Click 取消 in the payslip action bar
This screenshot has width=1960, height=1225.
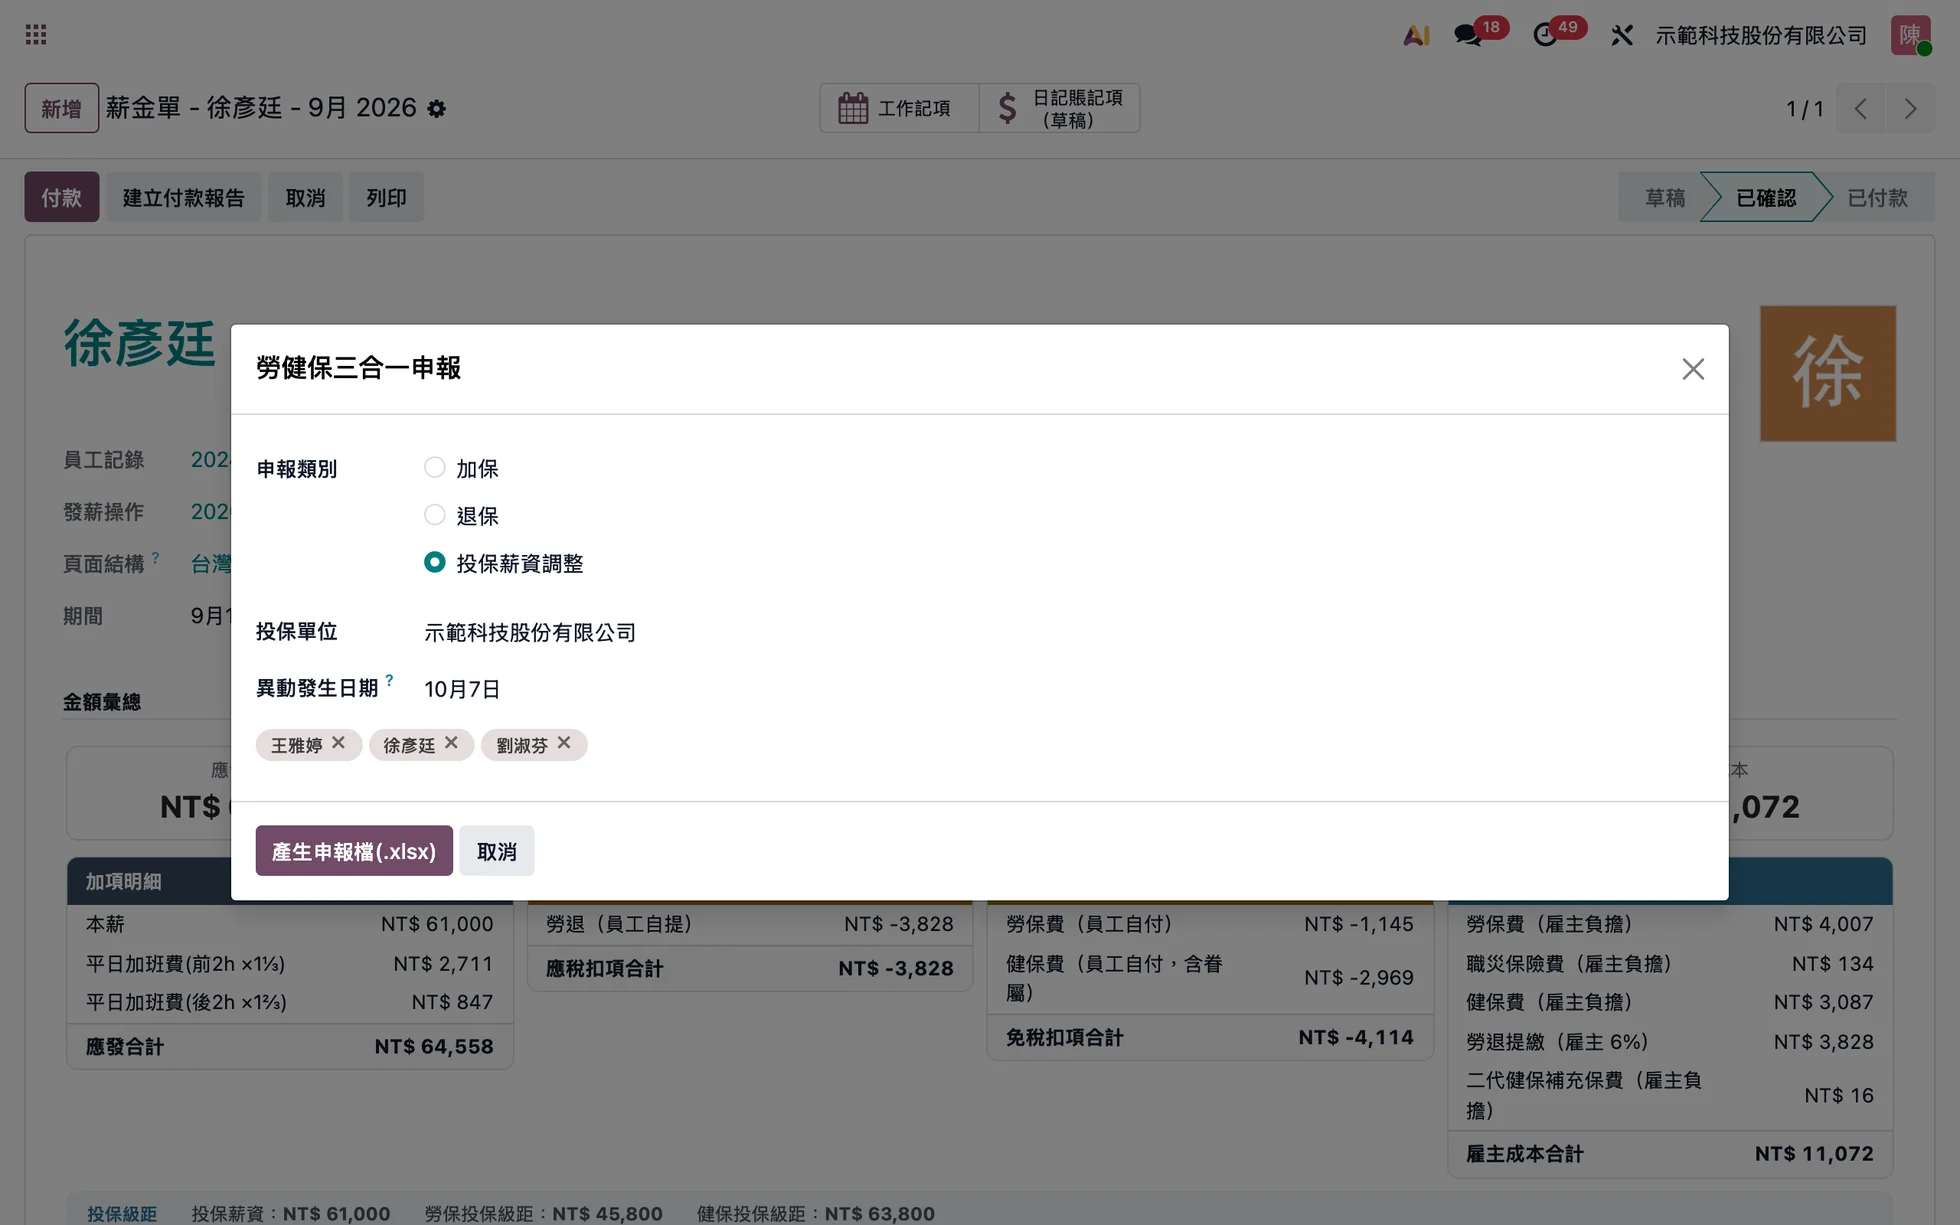[x=305, y=197]
